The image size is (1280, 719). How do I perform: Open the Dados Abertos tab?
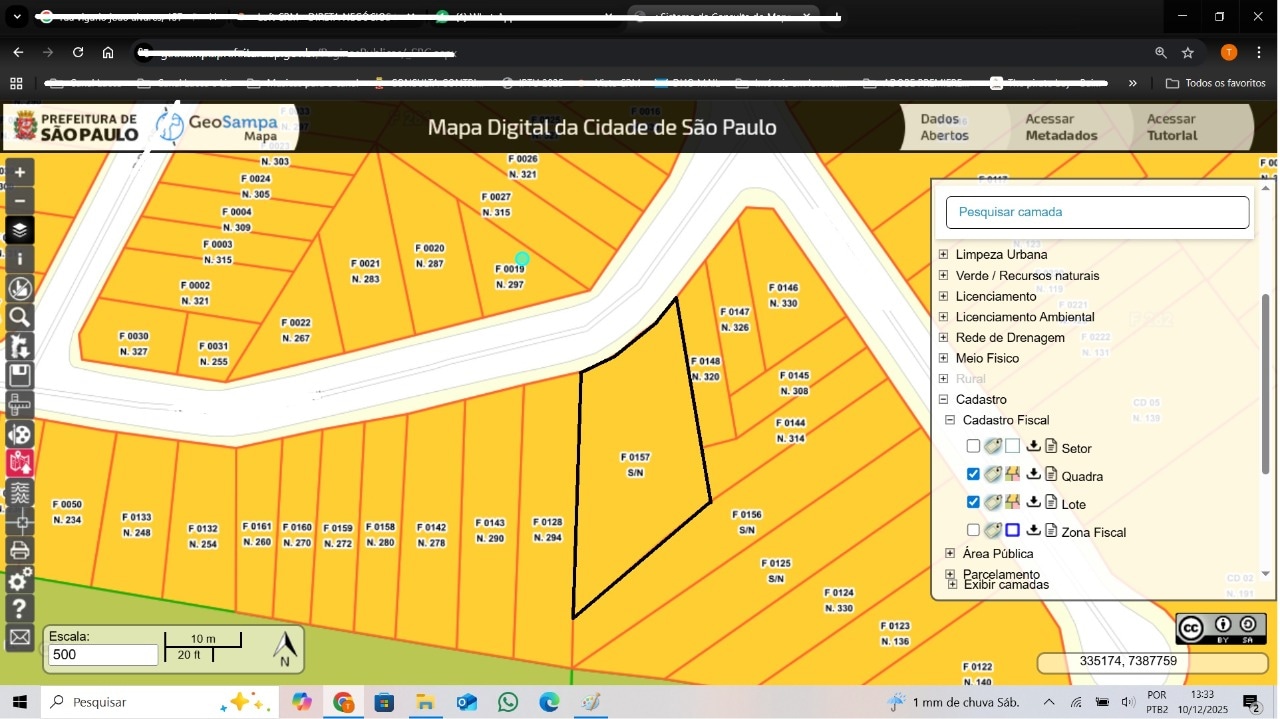944,127
